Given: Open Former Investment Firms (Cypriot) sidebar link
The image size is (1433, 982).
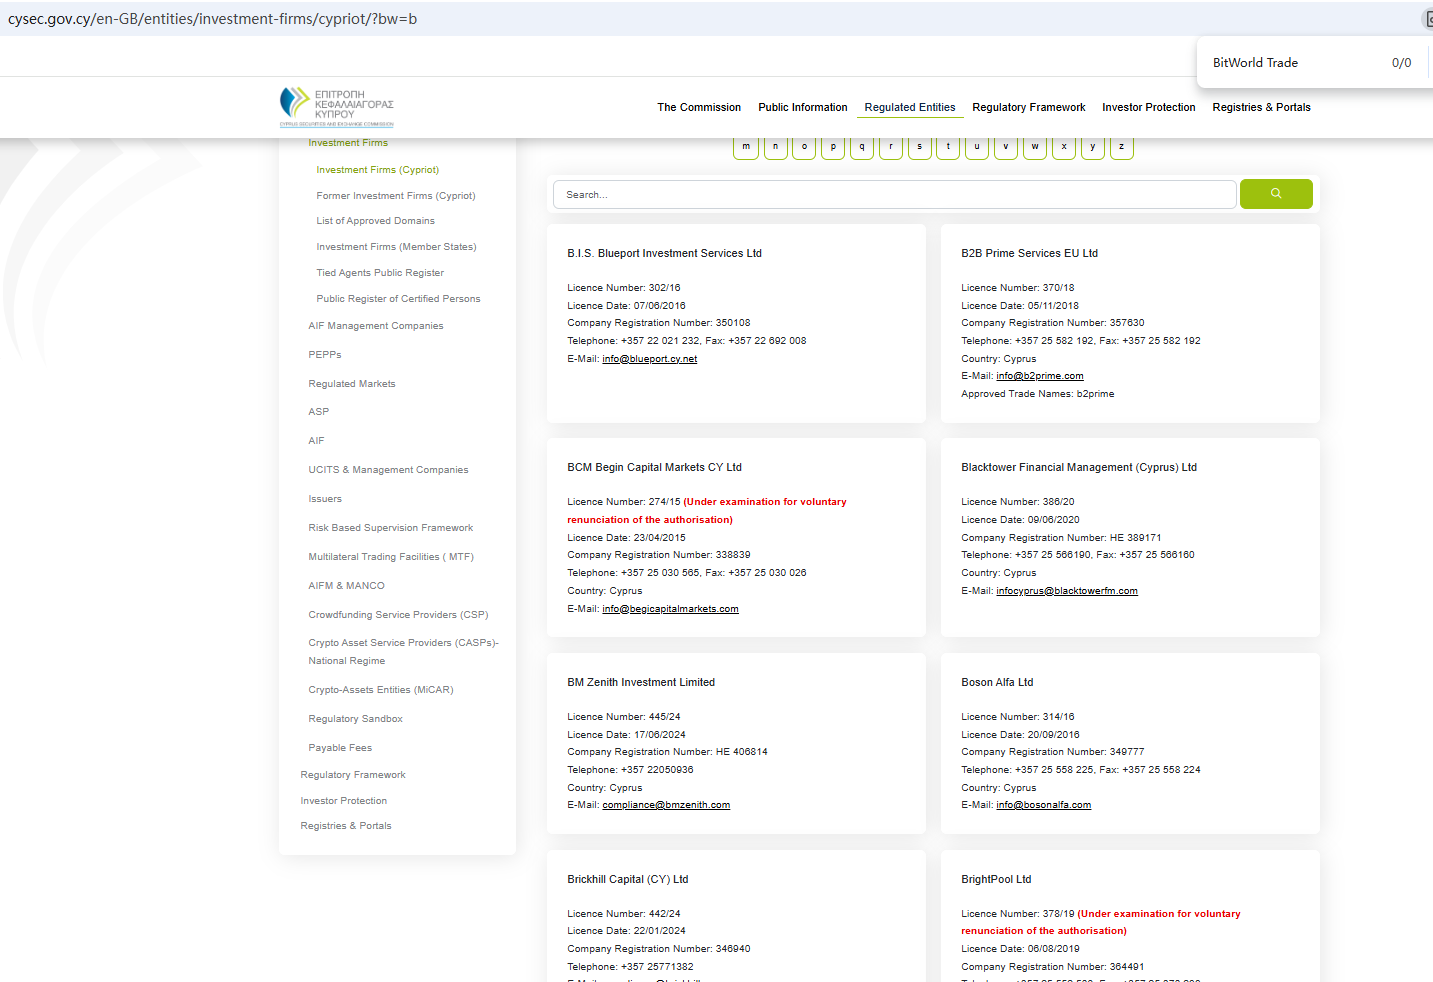Looking at the screenshot, I should click(x=395, y=196).
